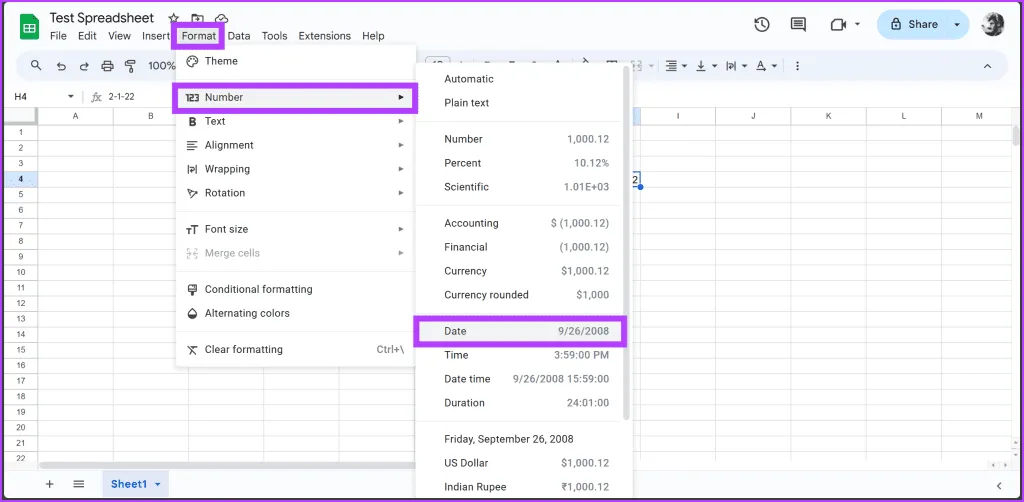Select the paint format roller icon
Image resolution: width=1024 pixels, height=502 pixels.
click(x=130, y=66)
